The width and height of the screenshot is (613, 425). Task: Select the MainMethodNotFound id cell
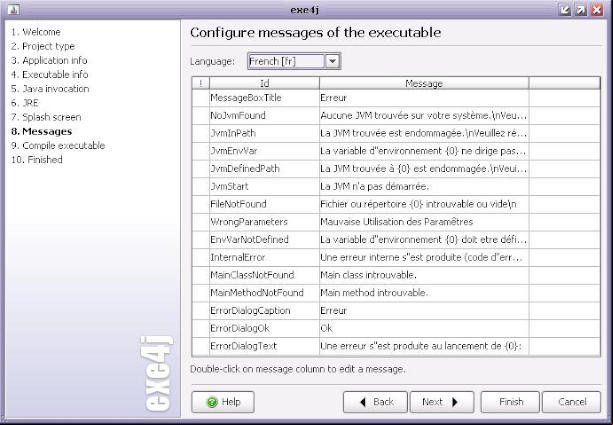pyautogui.click(x=264, y=293)
